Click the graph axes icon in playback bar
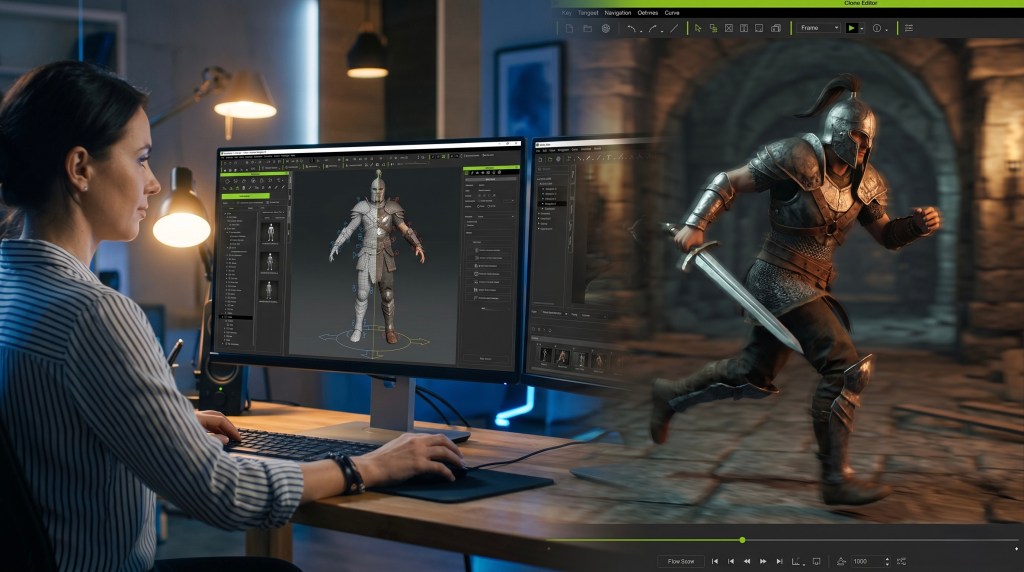 point(795,562)
